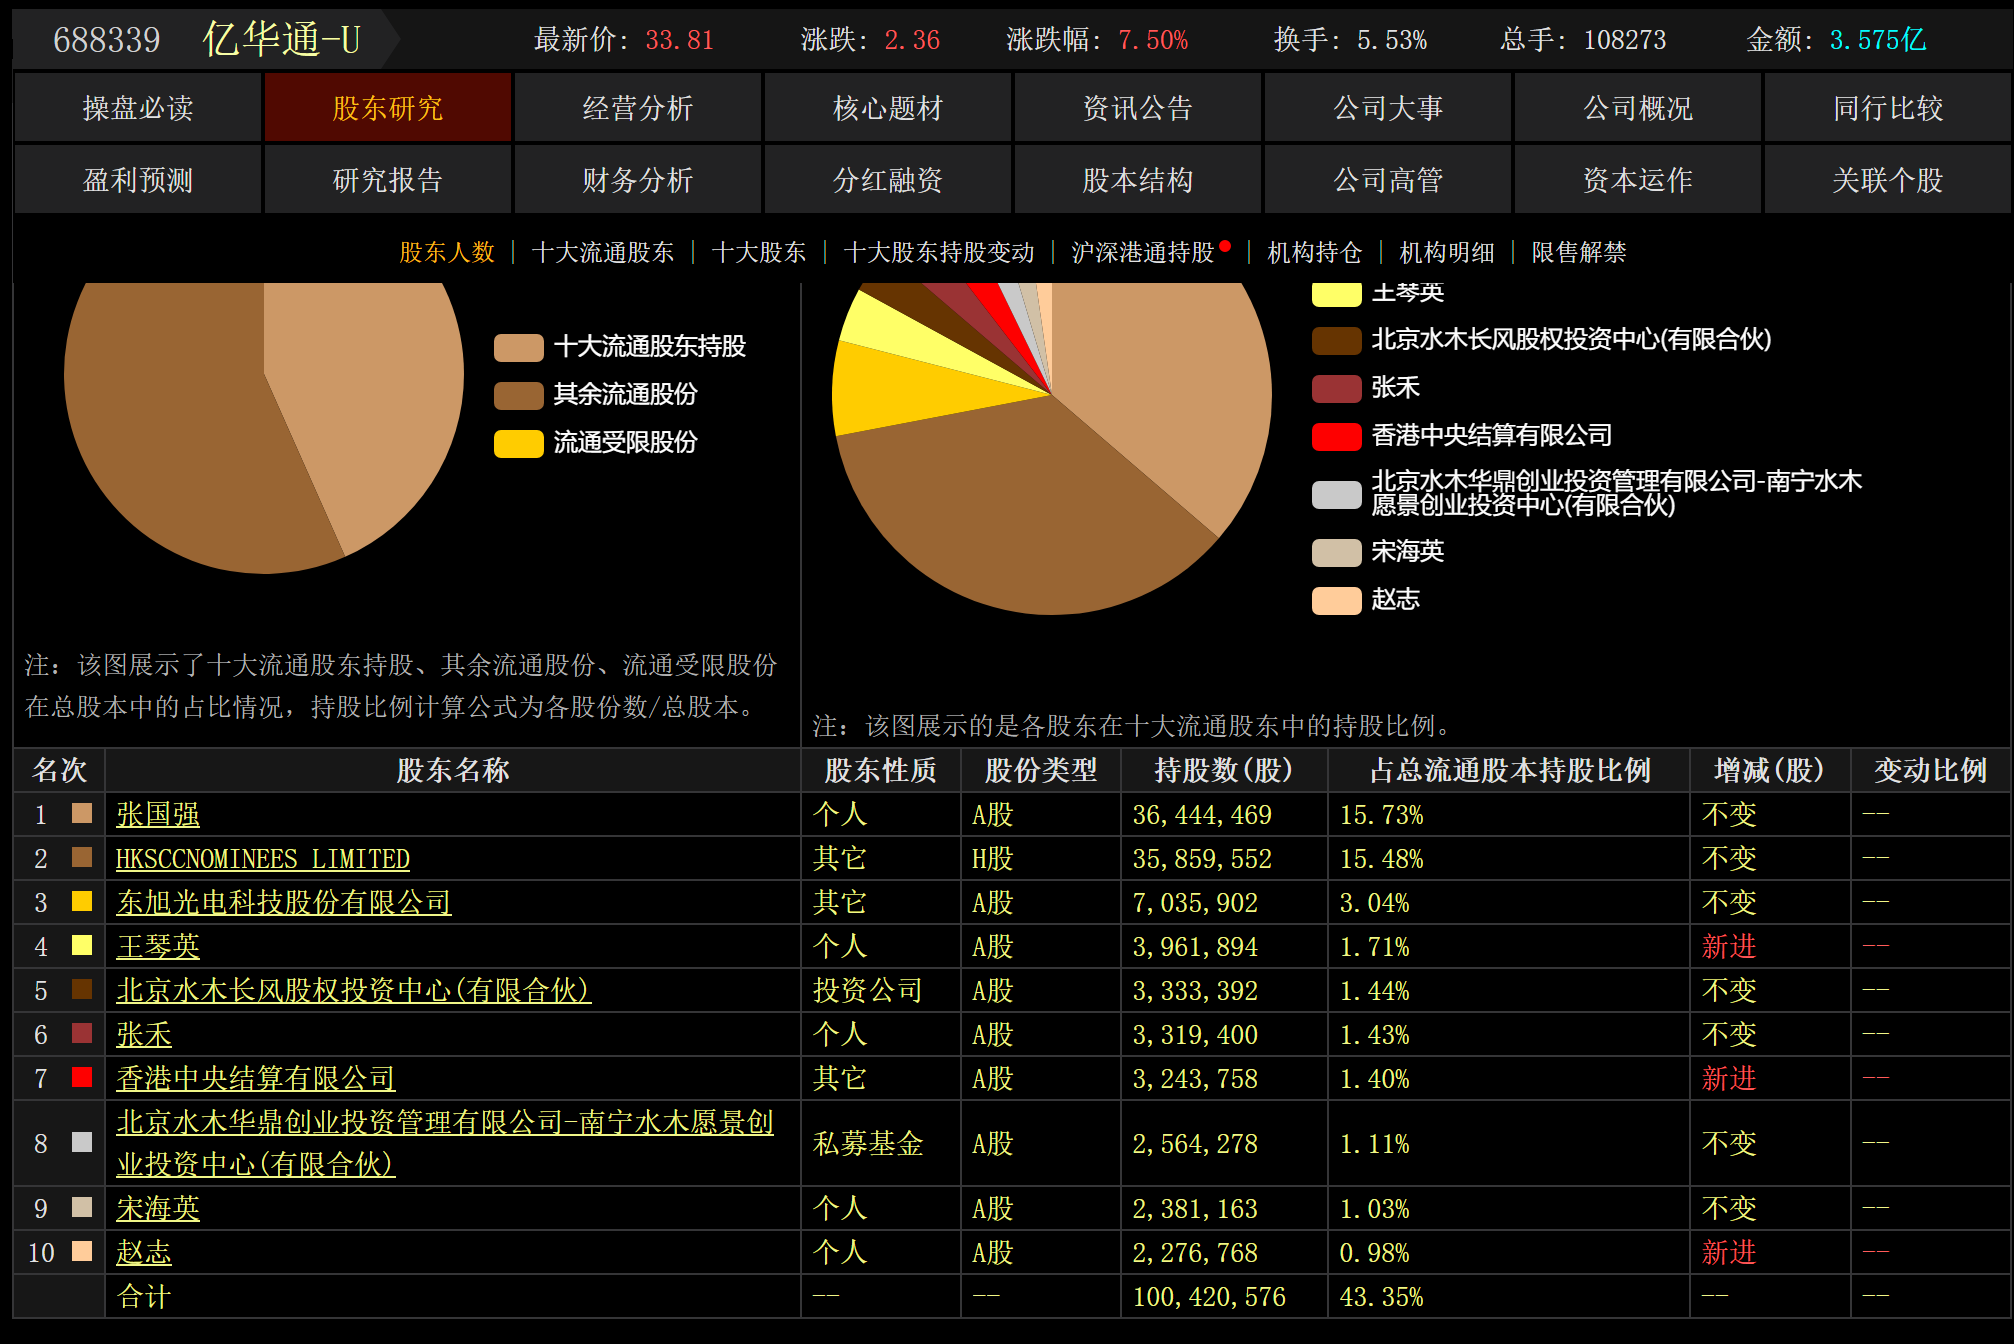Select 同行比较 navigation button
This screenshot has width=2014, height=1344.
click(1887, 108)
